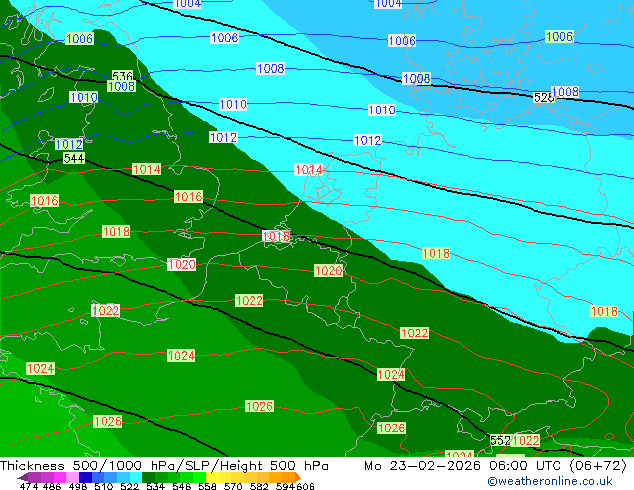Click the darkest green swatch above 534
The height and width of the screenshot is (490, 634).
[148, 477]
